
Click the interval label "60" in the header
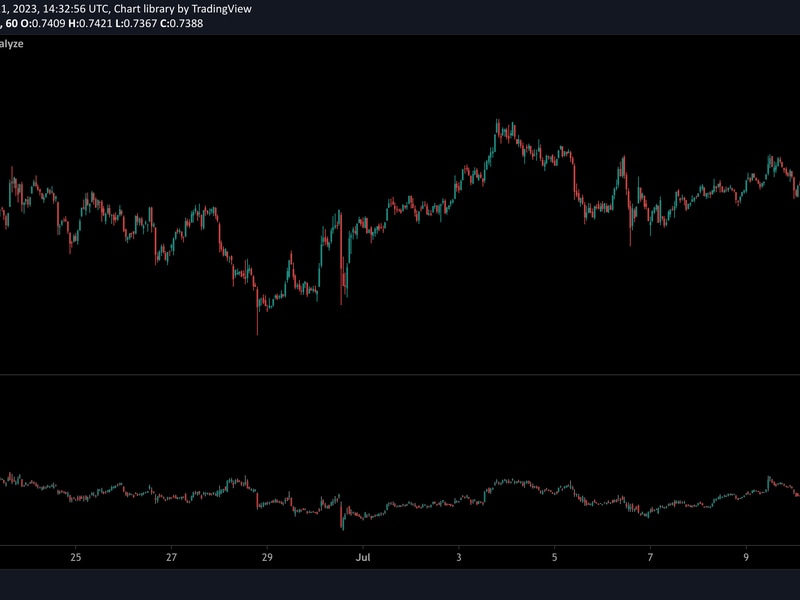tap(11, 23)
